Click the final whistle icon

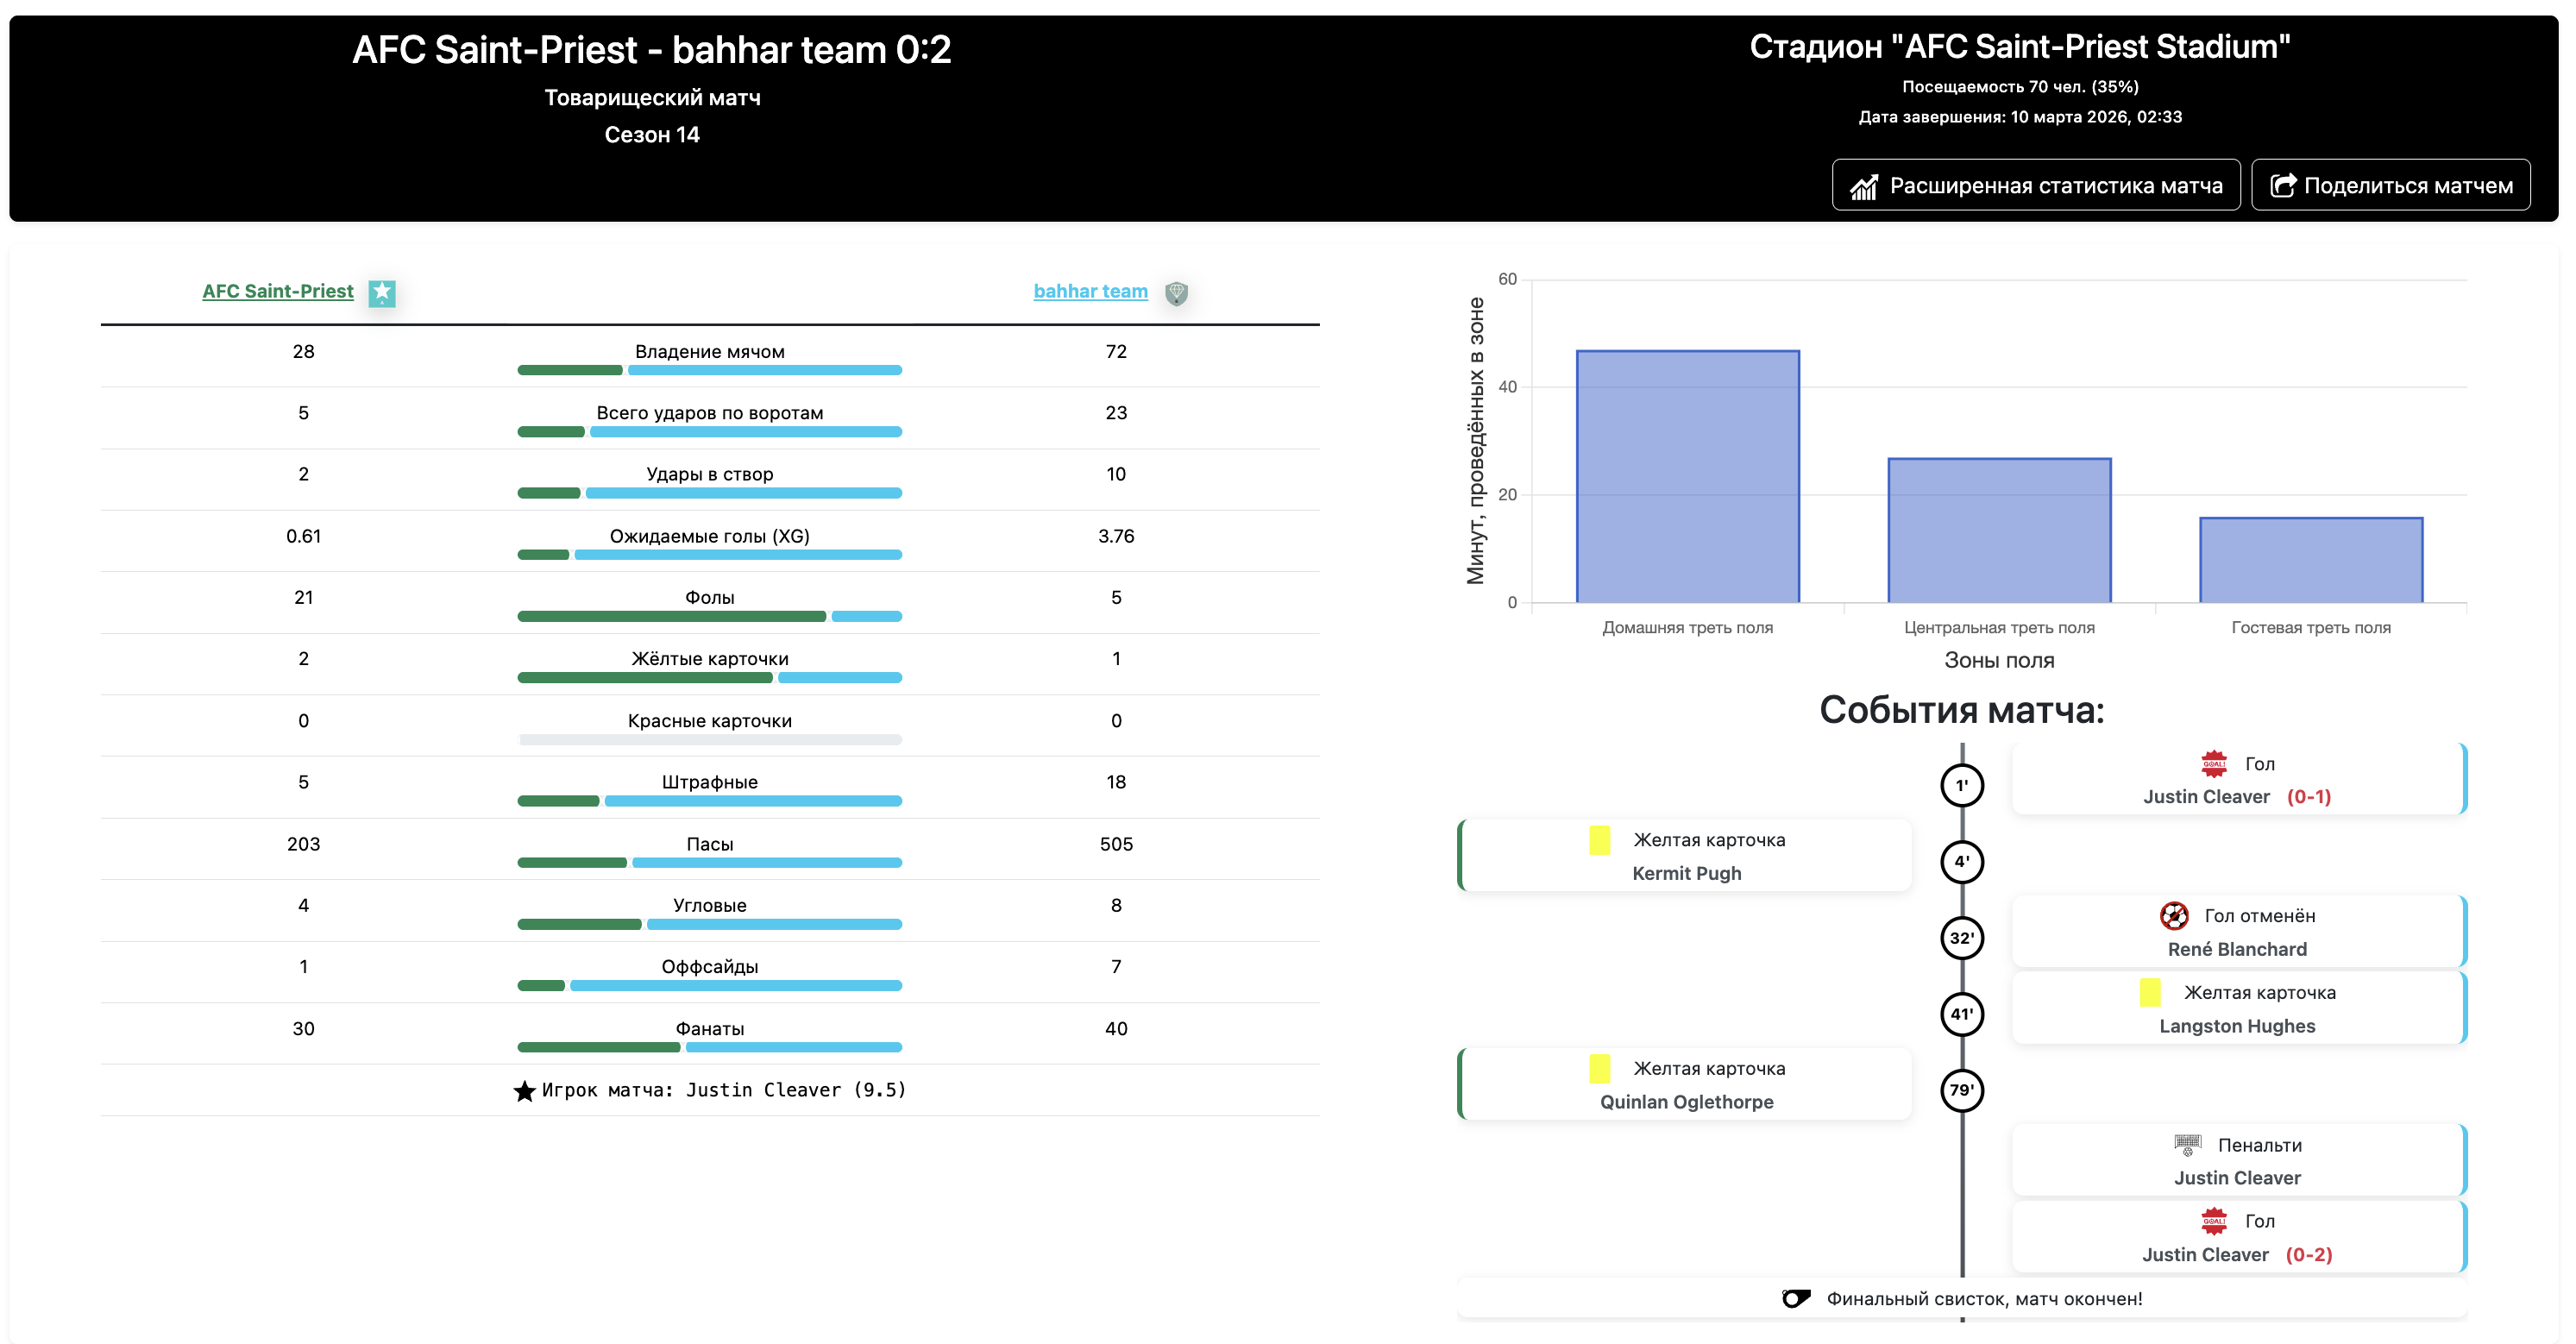click(x=1795, y=1298)
